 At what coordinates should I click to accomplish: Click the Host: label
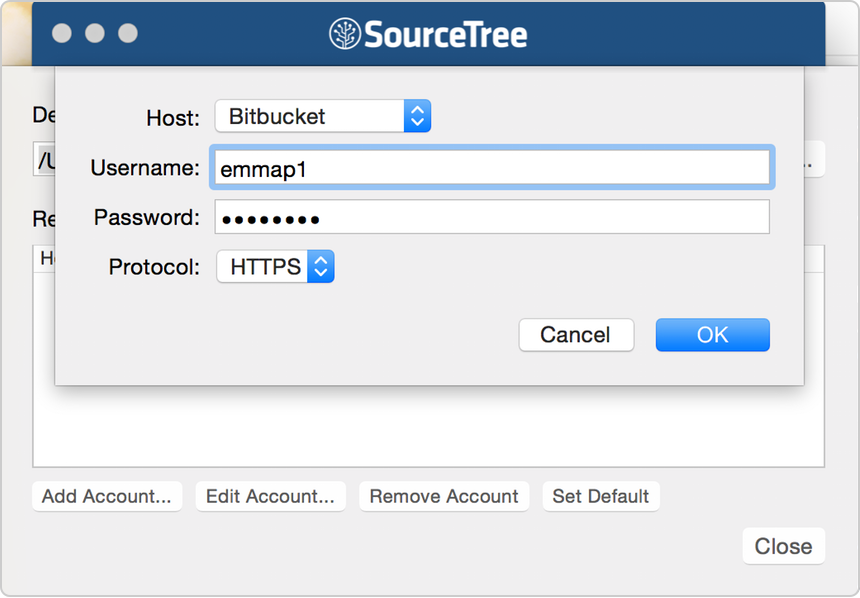pyautogui.click(x=173, y=118)
